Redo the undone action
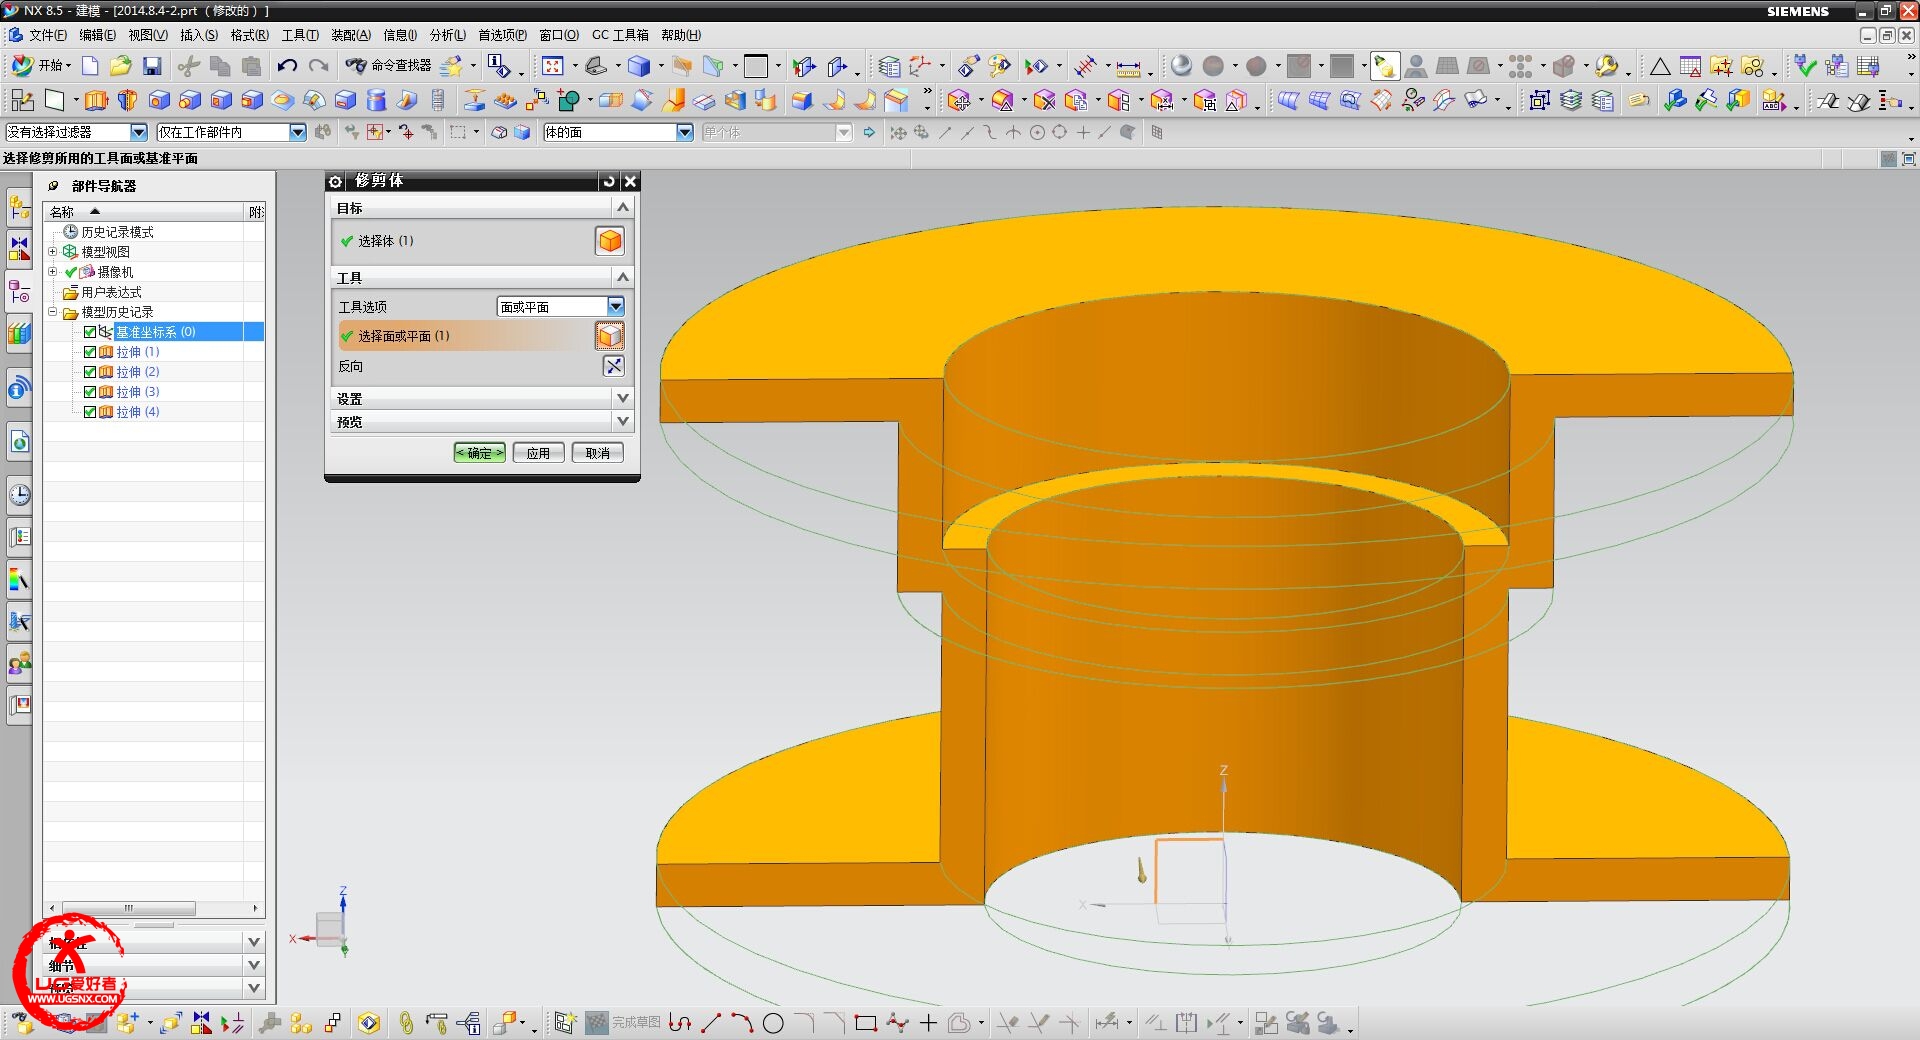This screenshot has width=1920, height=1040. tap(318, 66)
